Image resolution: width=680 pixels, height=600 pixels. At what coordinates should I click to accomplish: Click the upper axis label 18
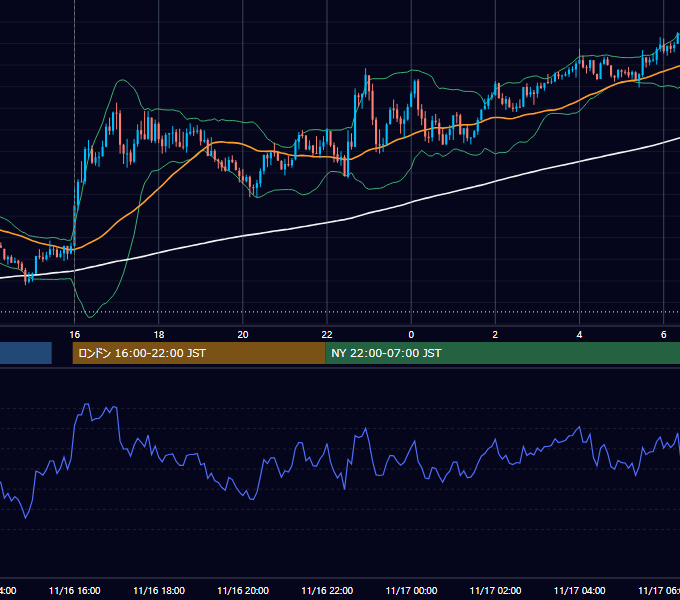[x=159, y=335]
